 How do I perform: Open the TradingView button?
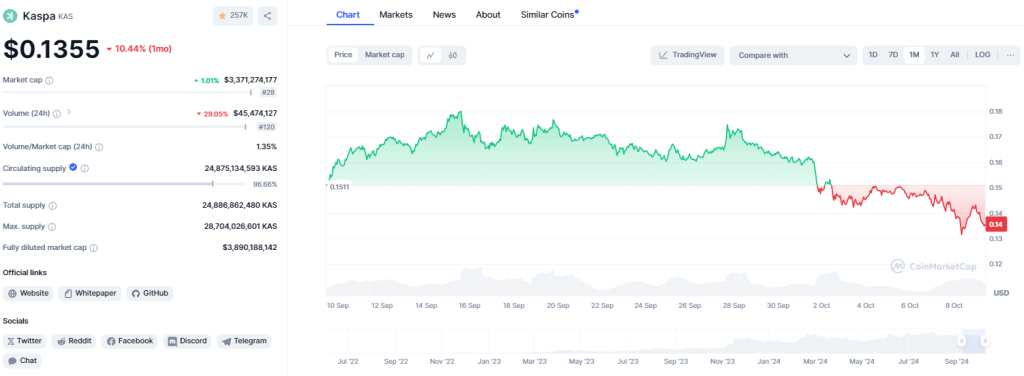pyautogui.click(x=688, y=55)
